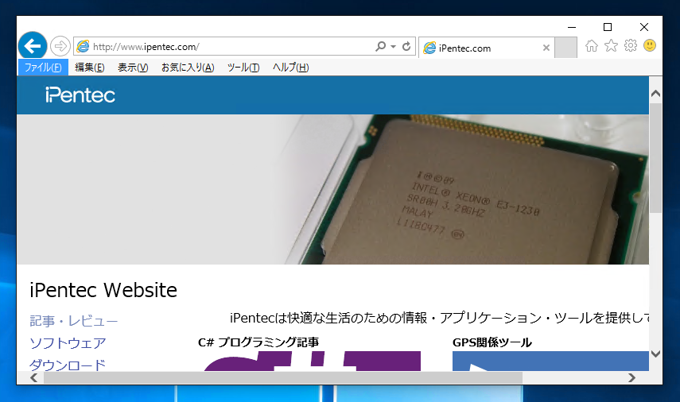Open a new tab with the blank tab button

[566, 47]
